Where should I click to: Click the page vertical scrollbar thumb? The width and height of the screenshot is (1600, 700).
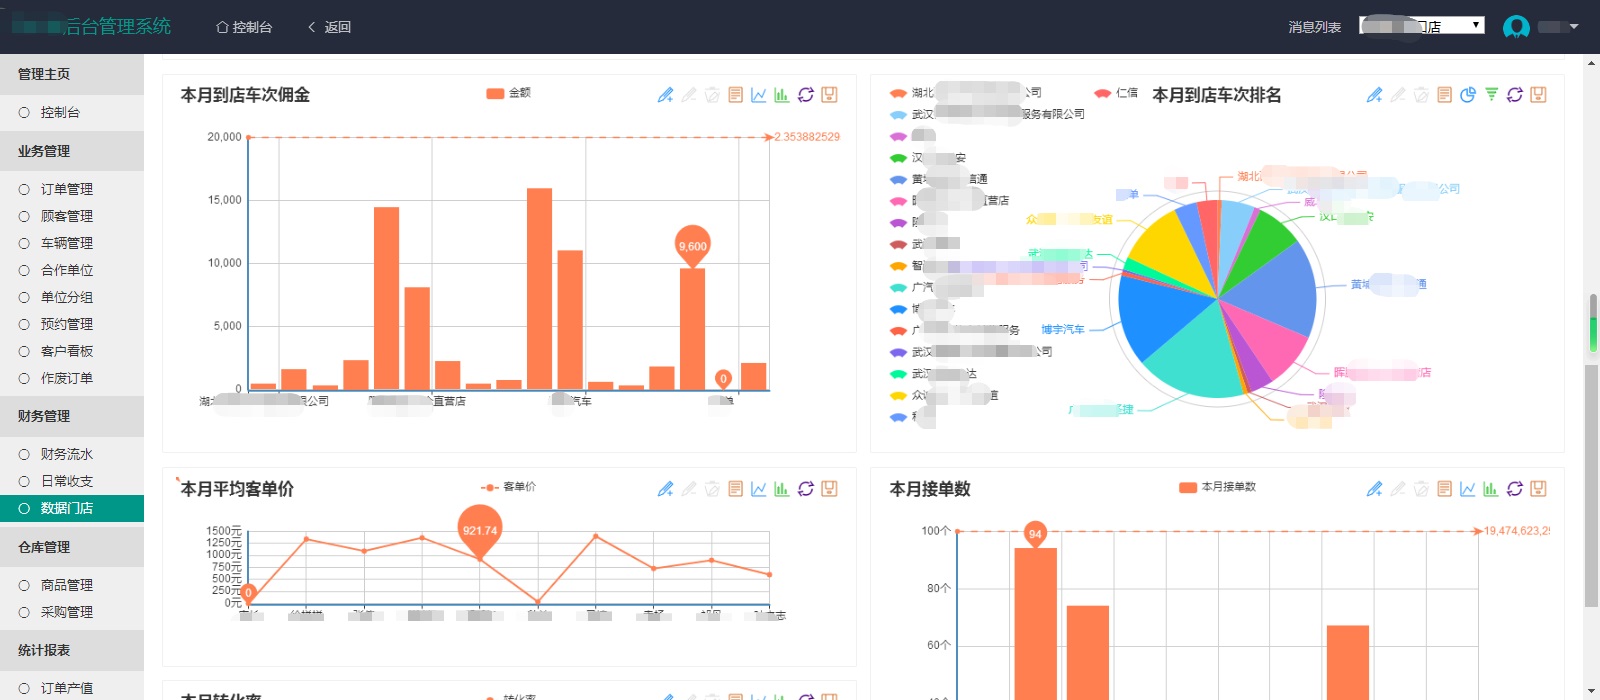[x=1591, y=486]
